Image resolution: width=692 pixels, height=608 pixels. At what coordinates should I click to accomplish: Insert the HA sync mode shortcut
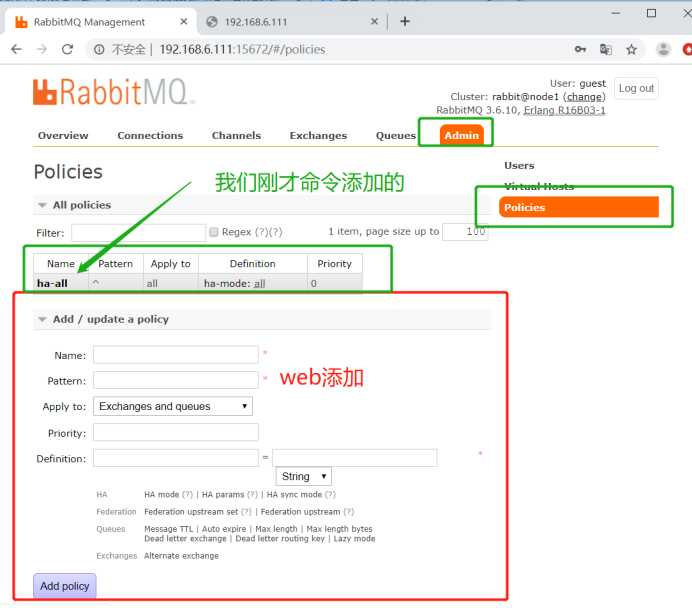[x=294, y=495]
